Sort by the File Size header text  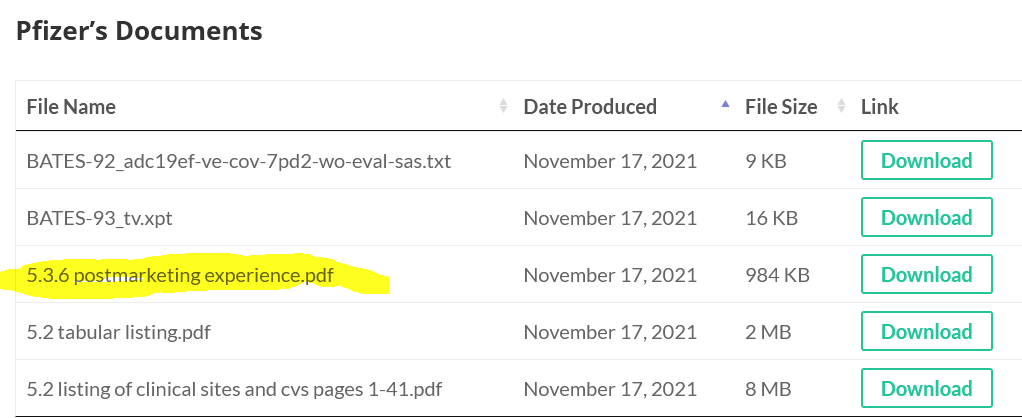[781, 106]
